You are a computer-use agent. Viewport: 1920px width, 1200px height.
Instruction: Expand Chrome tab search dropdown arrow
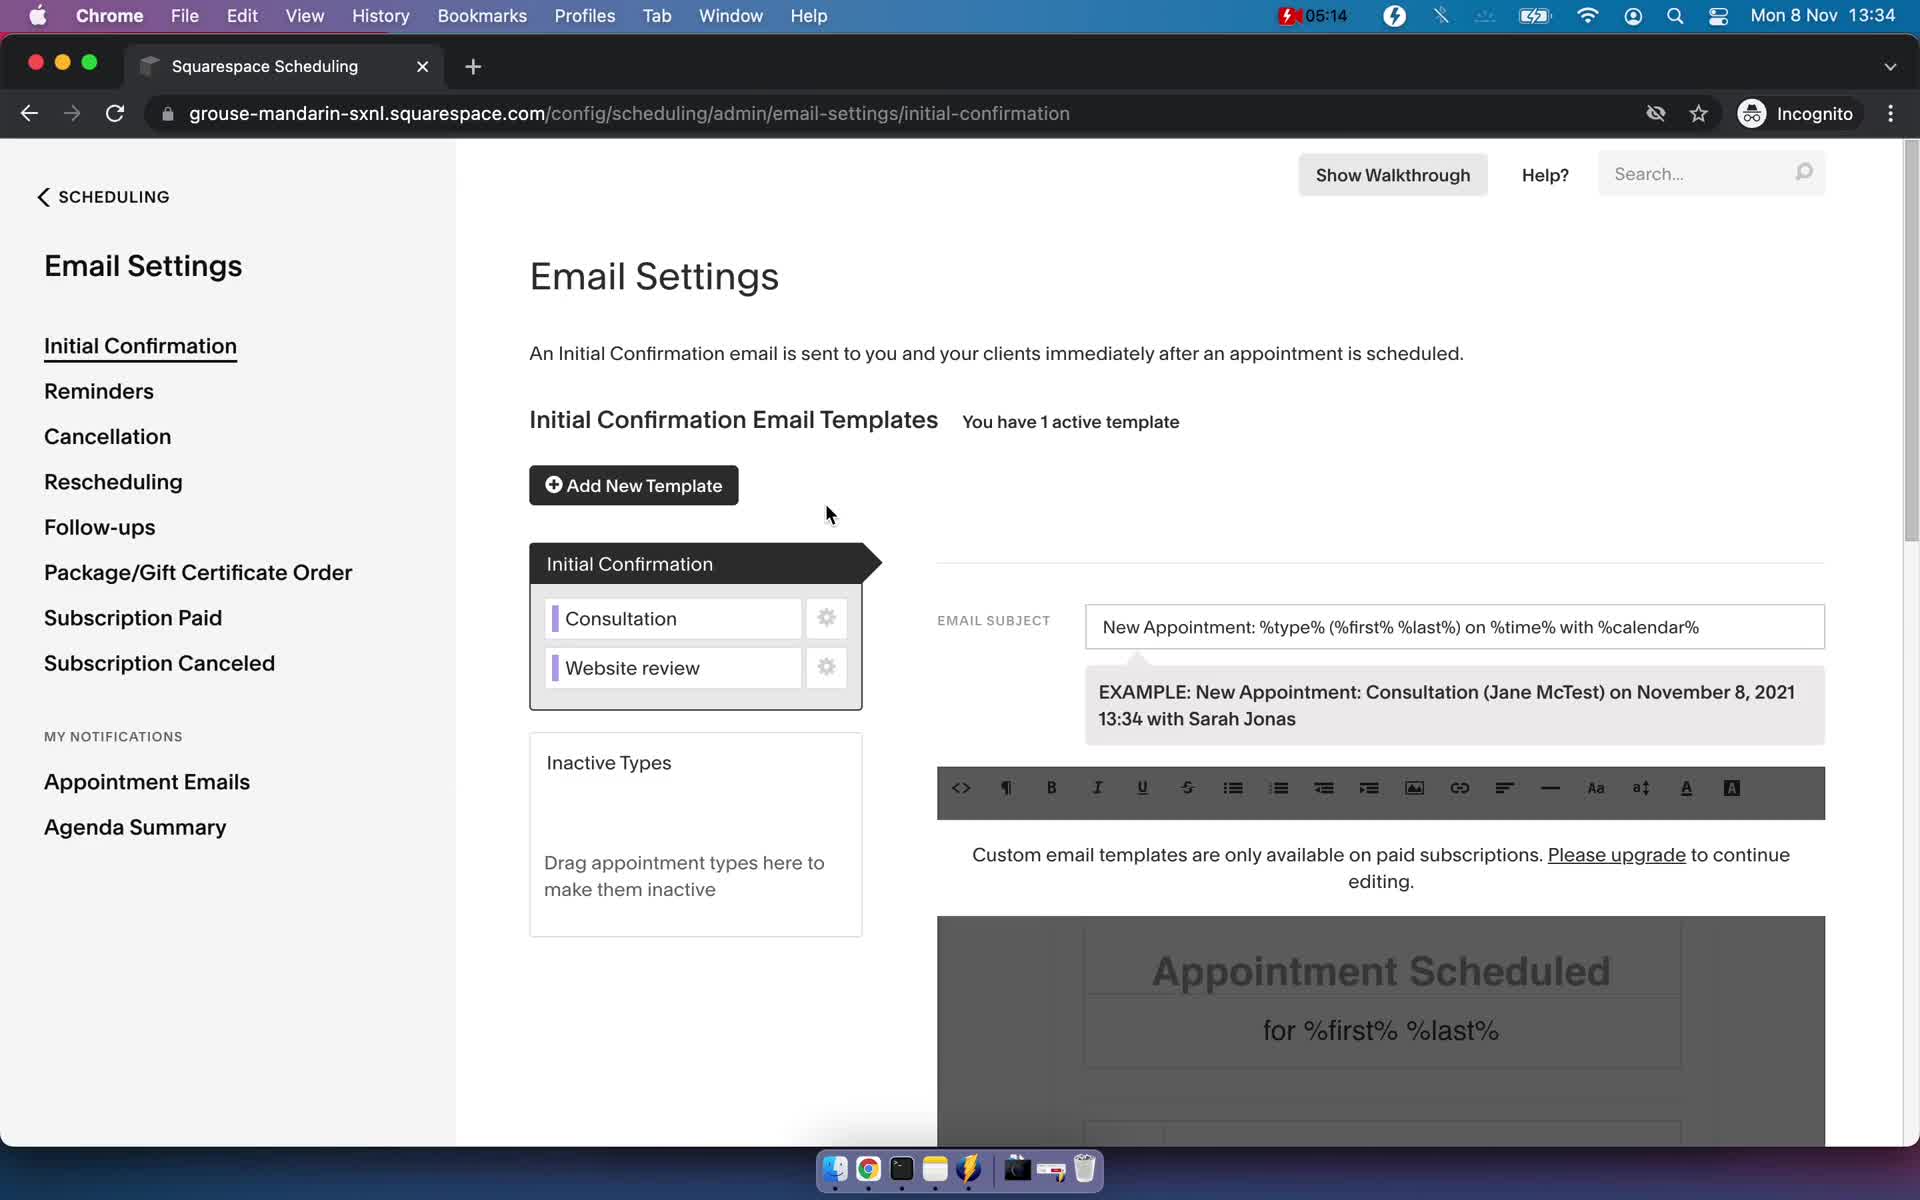pyautogui.click(x=1890, y=66)
